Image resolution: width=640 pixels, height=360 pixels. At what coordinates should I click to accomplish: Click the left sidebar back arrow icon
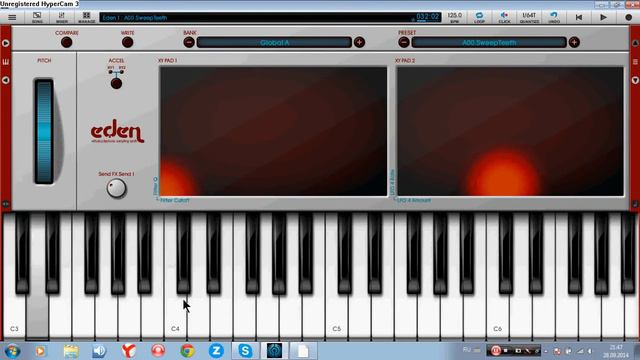pyautogui.click(x=6, y=80)
